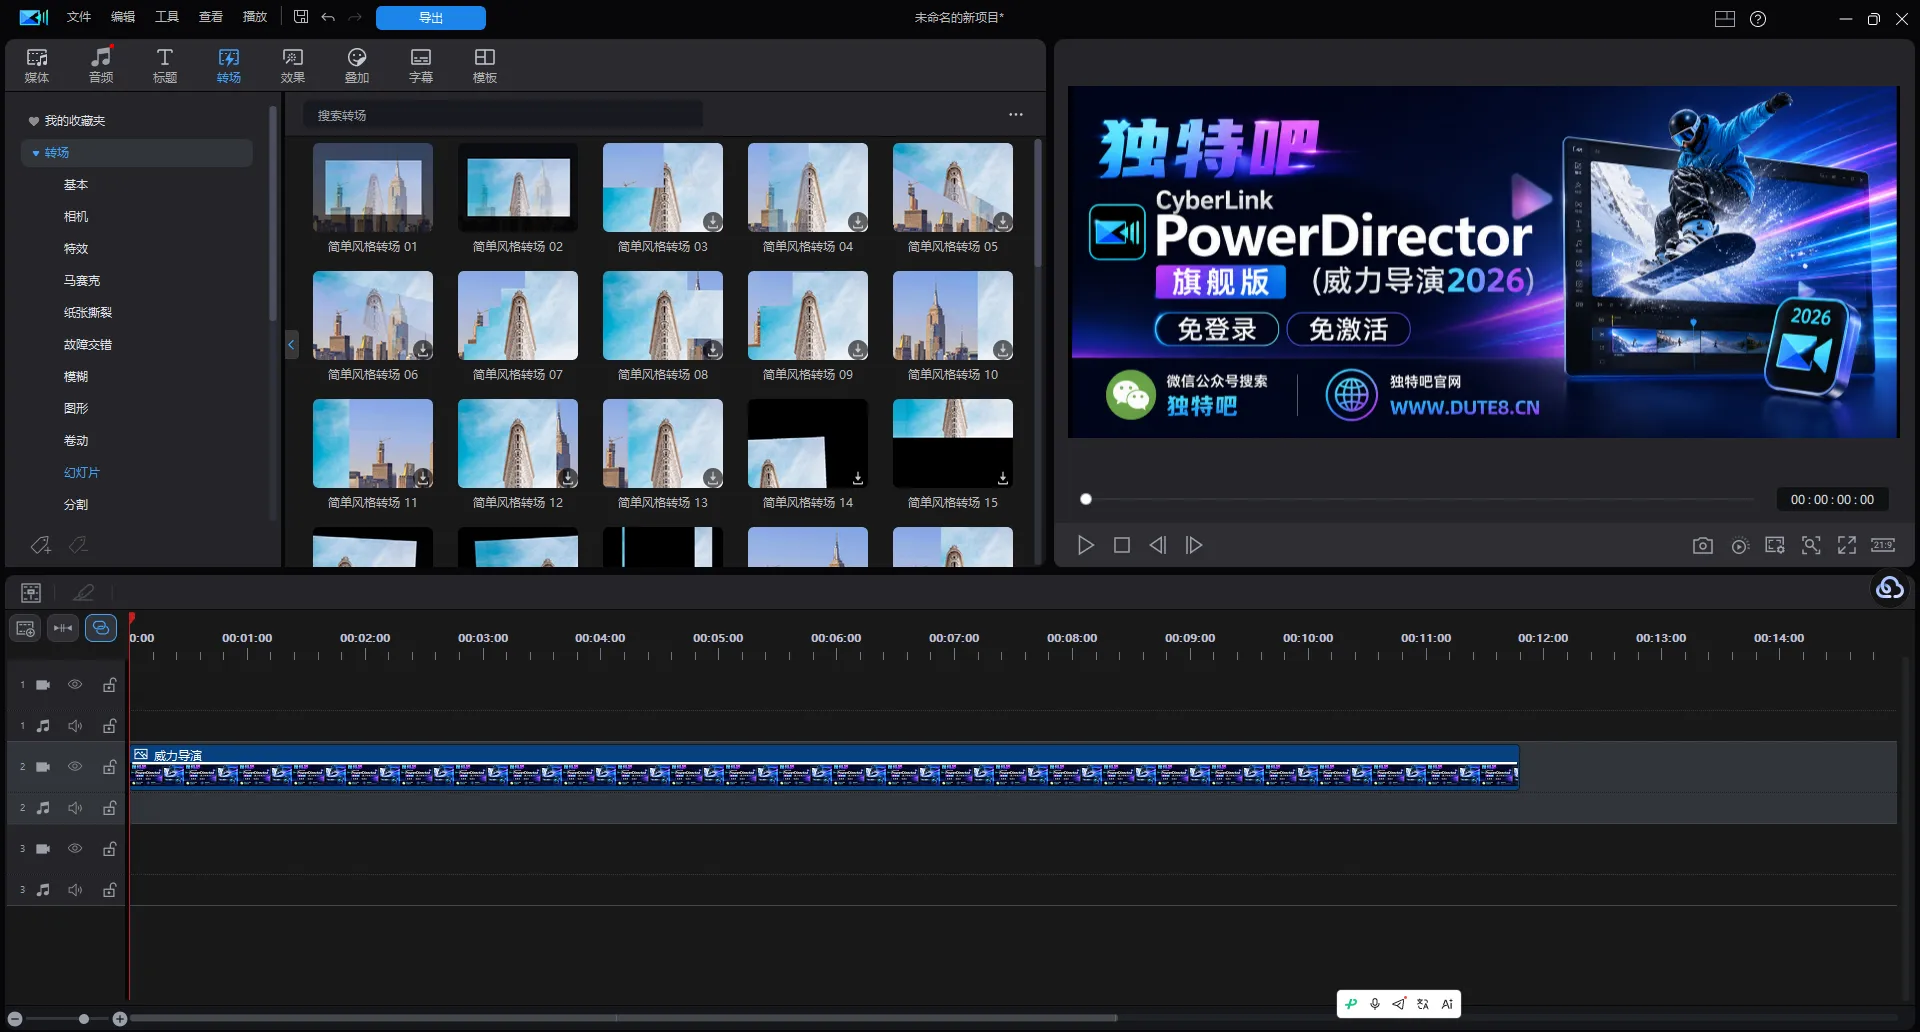Open the 叠加 overlay room
The image size is (1920, 1032).
357,65
